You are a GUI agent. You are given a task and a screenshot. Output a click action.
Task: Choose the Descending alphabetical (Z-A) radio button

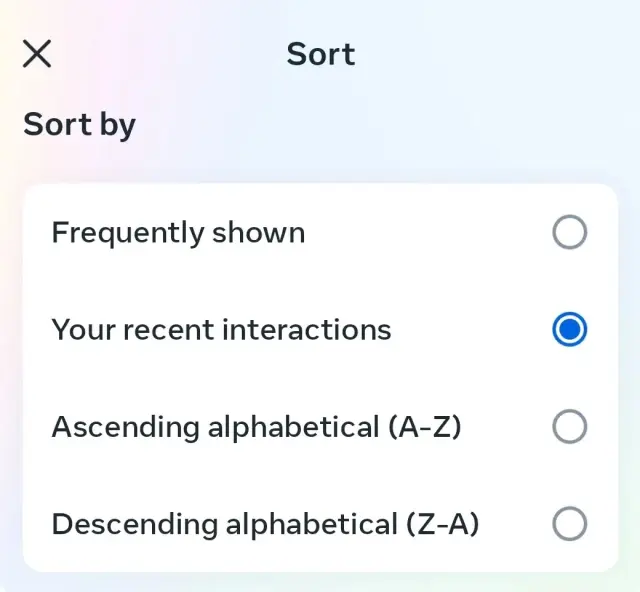(x=569, y=524)
